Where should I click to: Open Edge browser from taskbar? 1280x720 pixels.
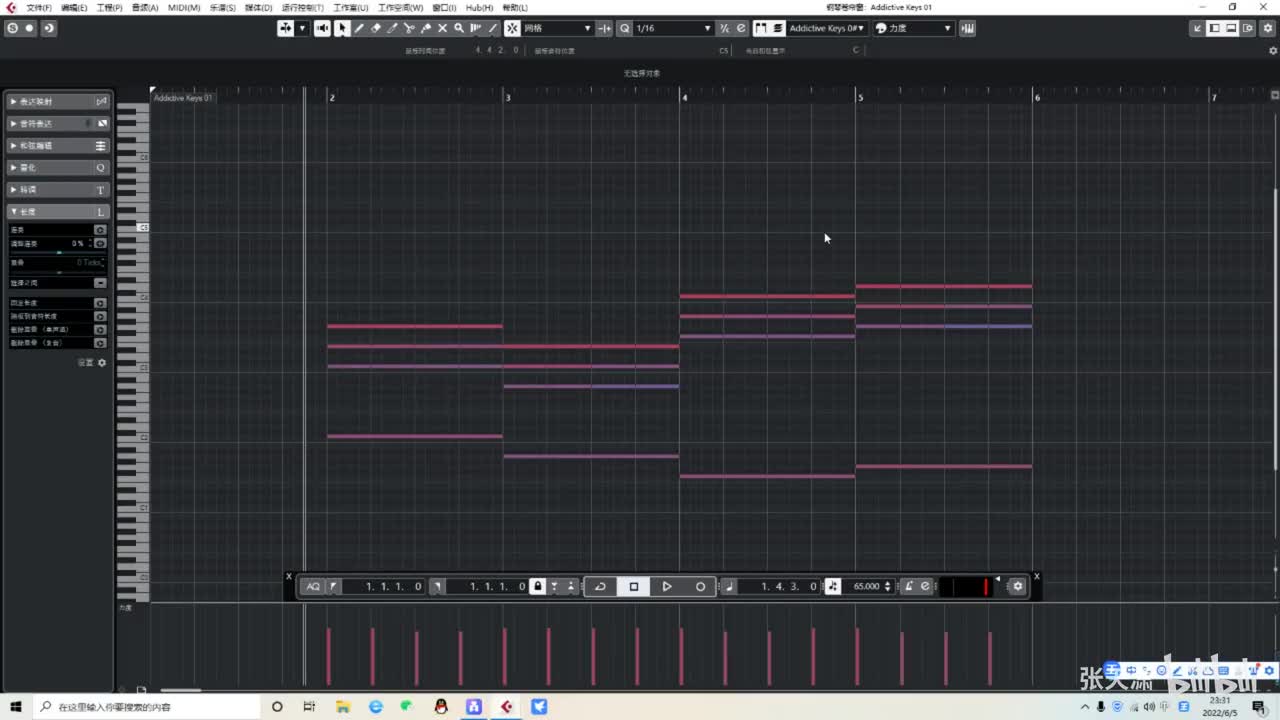(376, 707)
